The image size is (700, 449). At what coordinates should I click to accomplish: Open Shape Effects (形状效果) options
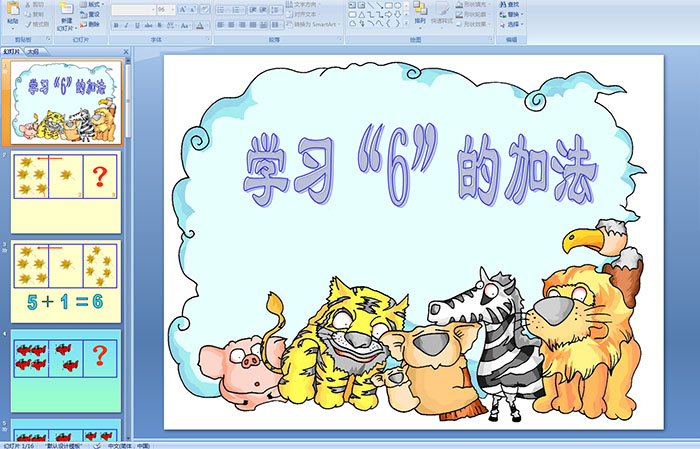coord(472,24)
